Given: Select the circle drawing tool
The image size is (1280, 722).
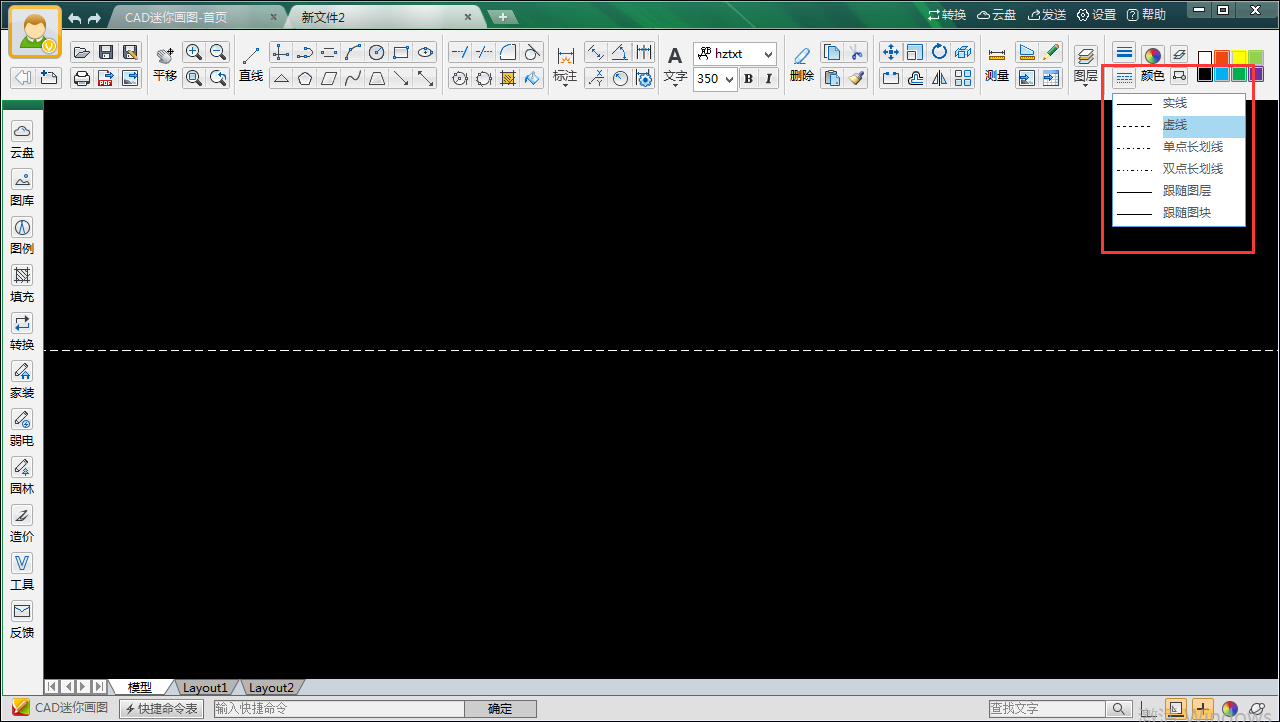Looking at the screenshot, I should pos(377,52).
